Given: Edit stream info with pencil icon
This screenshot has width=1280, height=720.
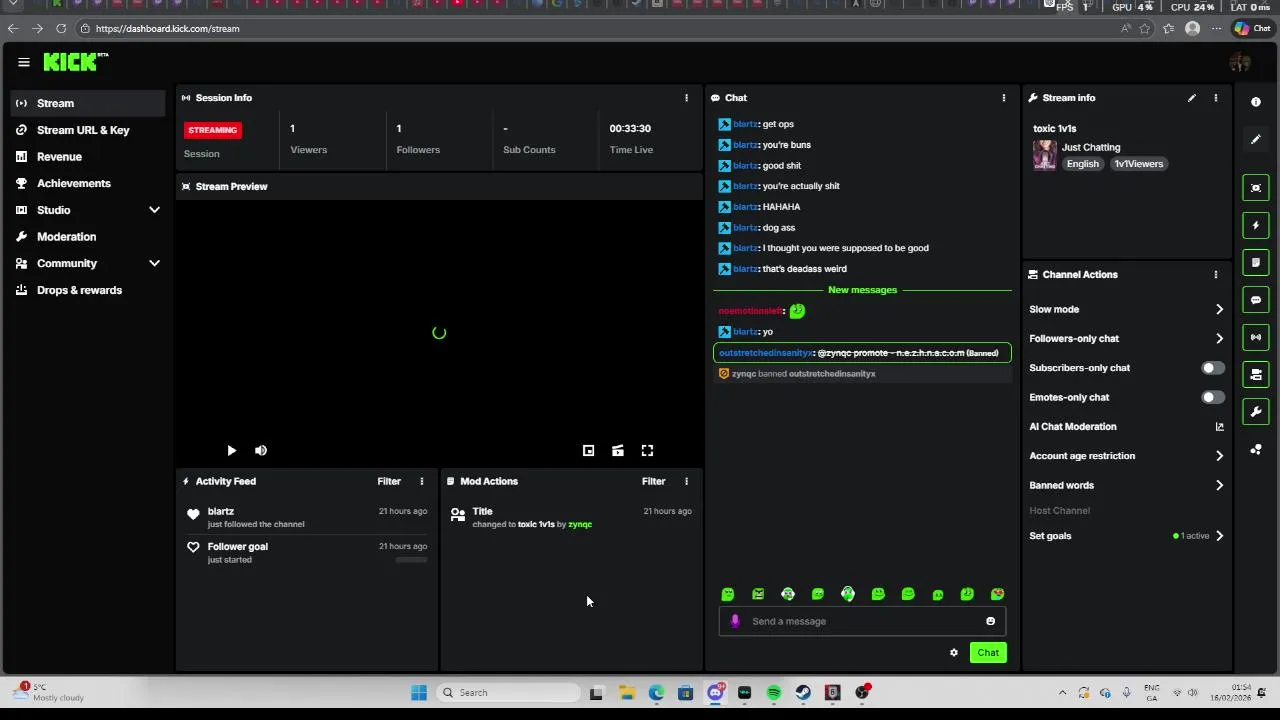Looking at the screenshot, I should [x=1192, y=98].
